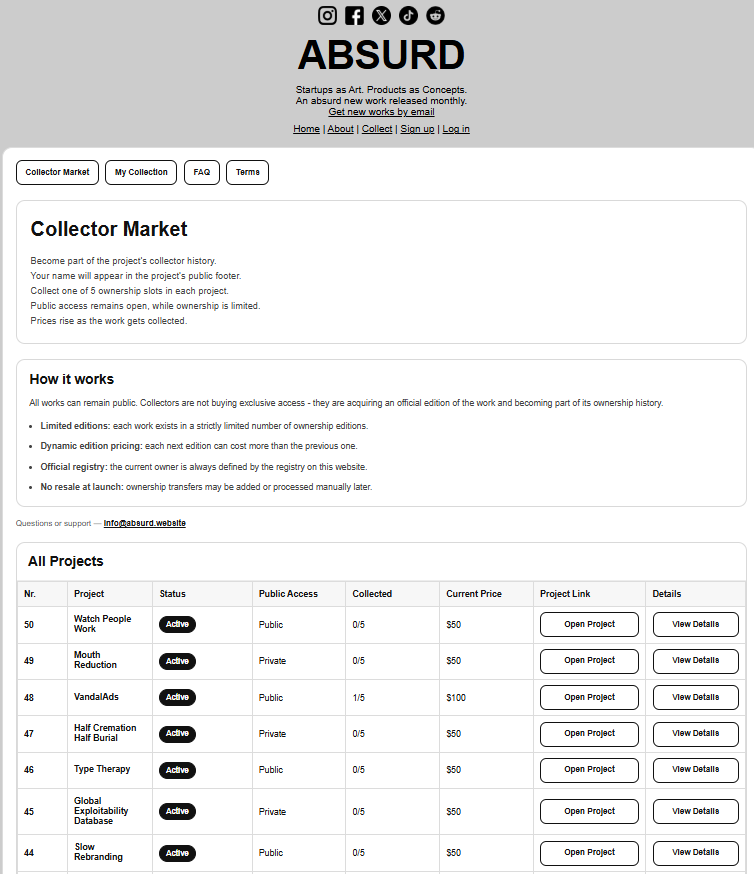Open Project for Half Cremation Half Burial

coord(589,734)
